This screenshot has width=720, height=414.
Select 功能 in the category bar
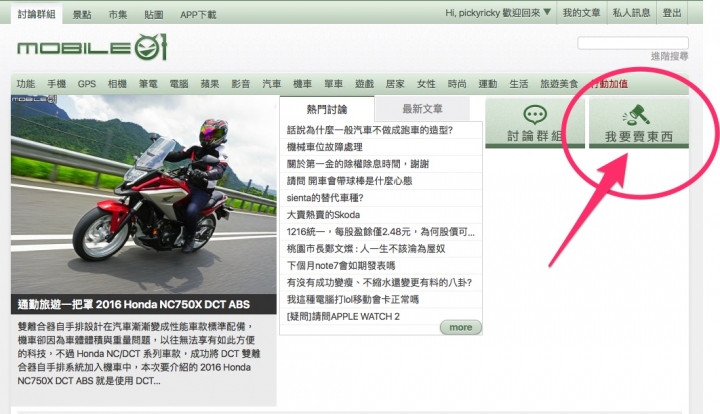coord(26,84)
